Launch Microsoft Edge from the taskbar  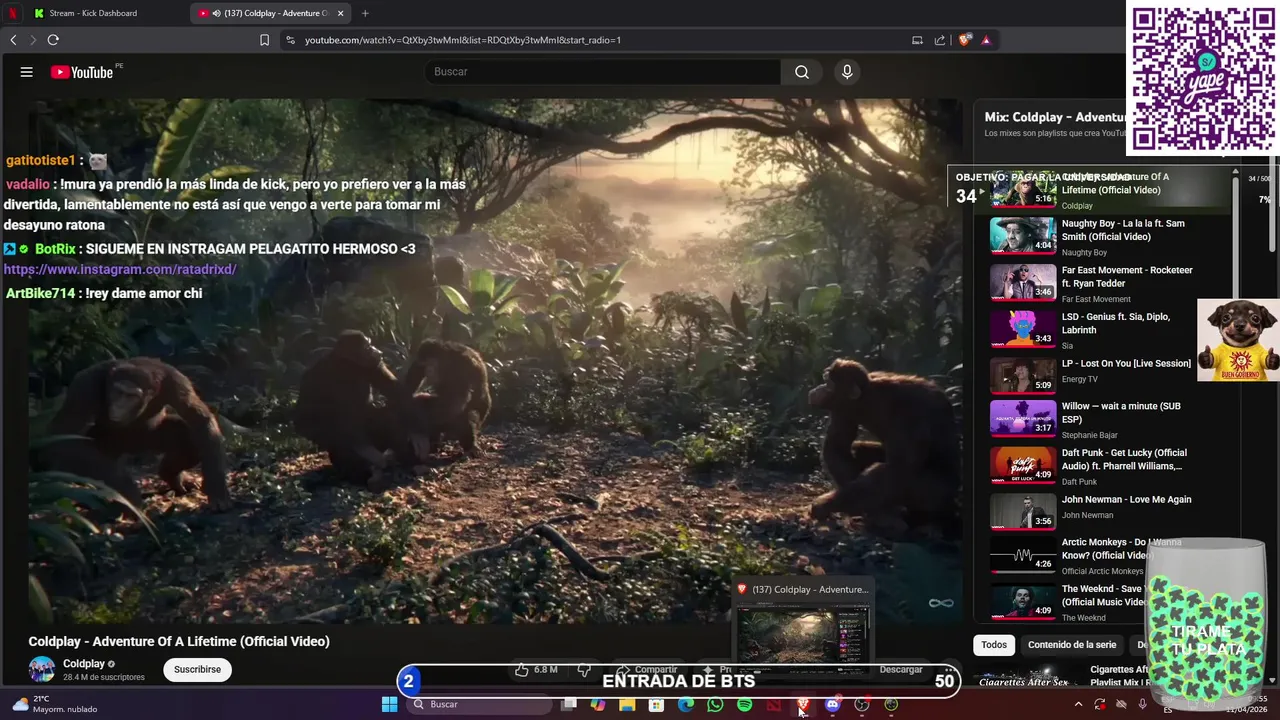click(686, 704)
